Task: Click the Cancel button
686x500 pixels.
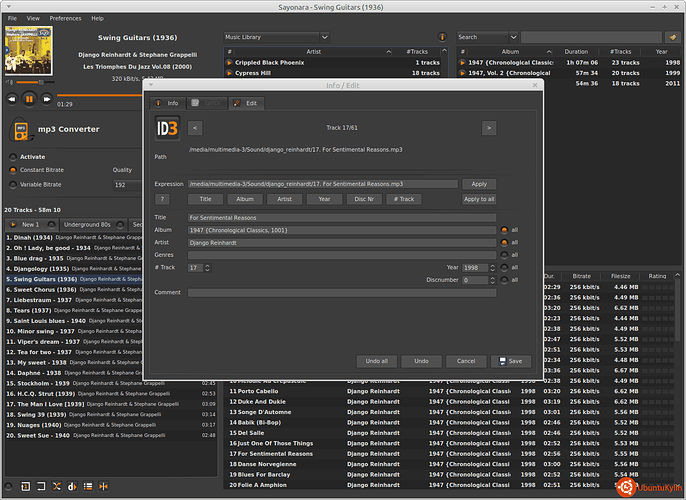Action: pos(466,361)
